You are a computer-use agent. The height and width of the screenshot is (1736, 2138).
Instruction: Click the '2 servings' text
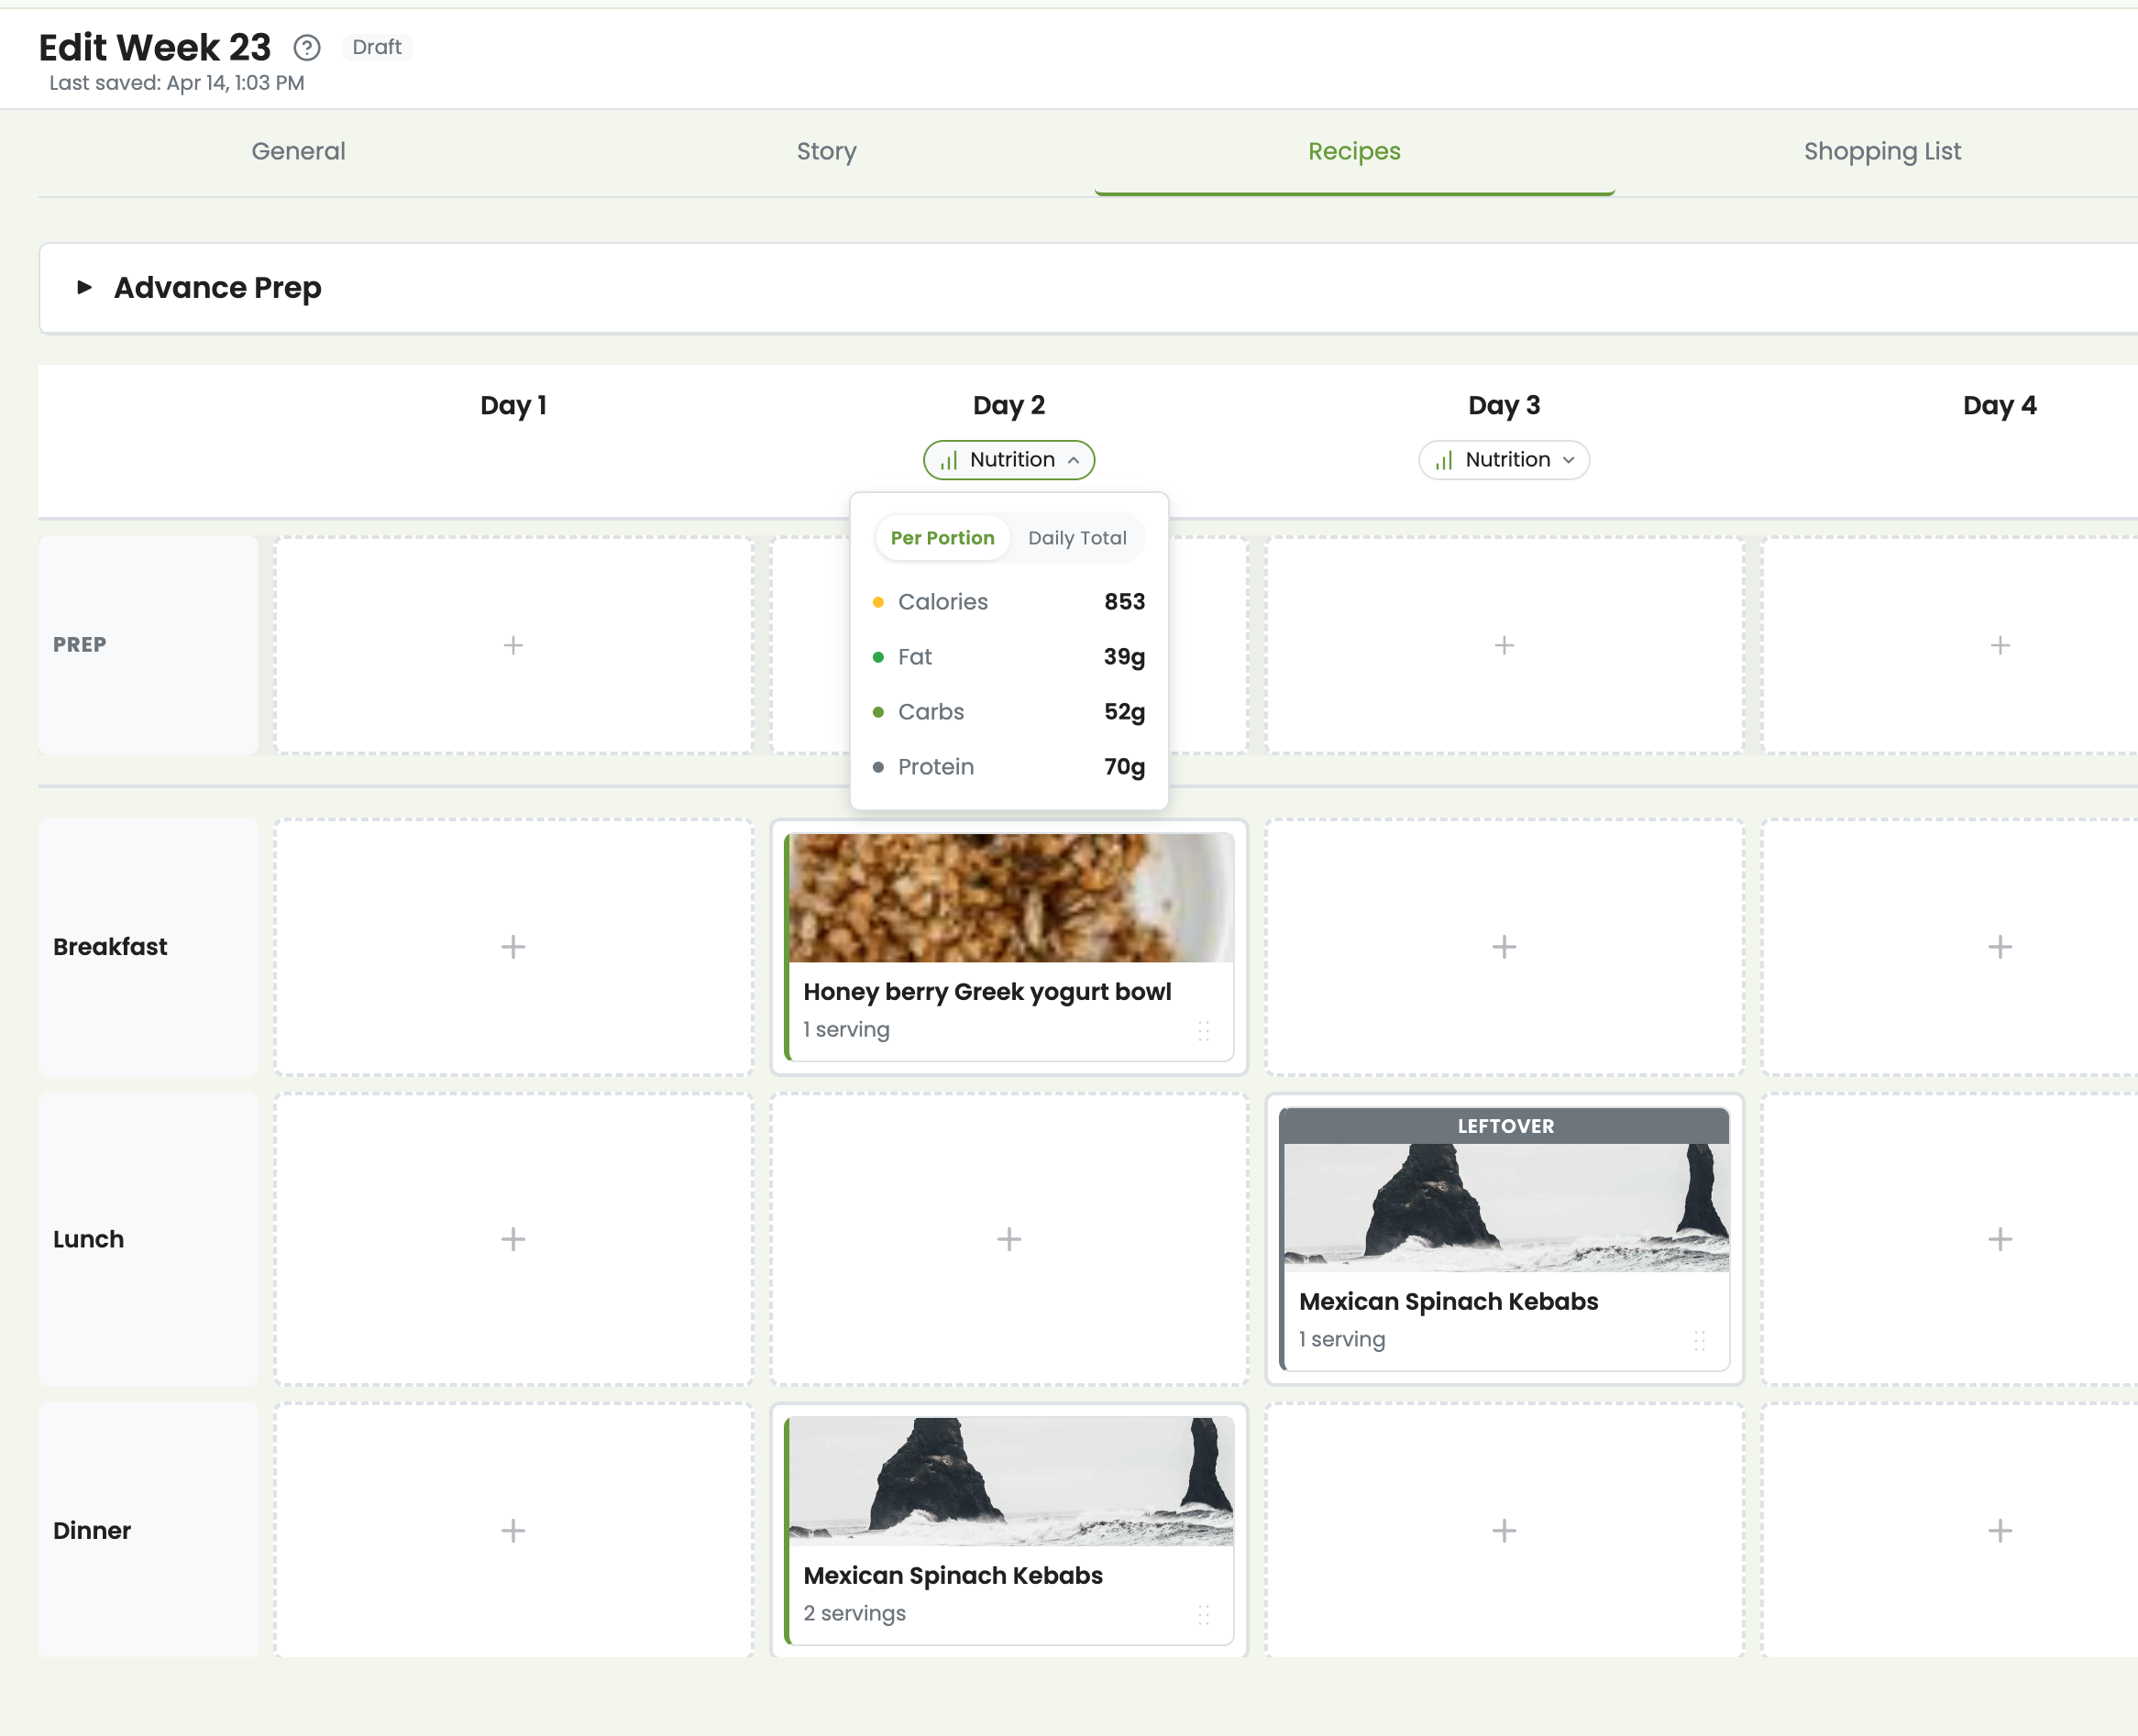coord(854,1613)
